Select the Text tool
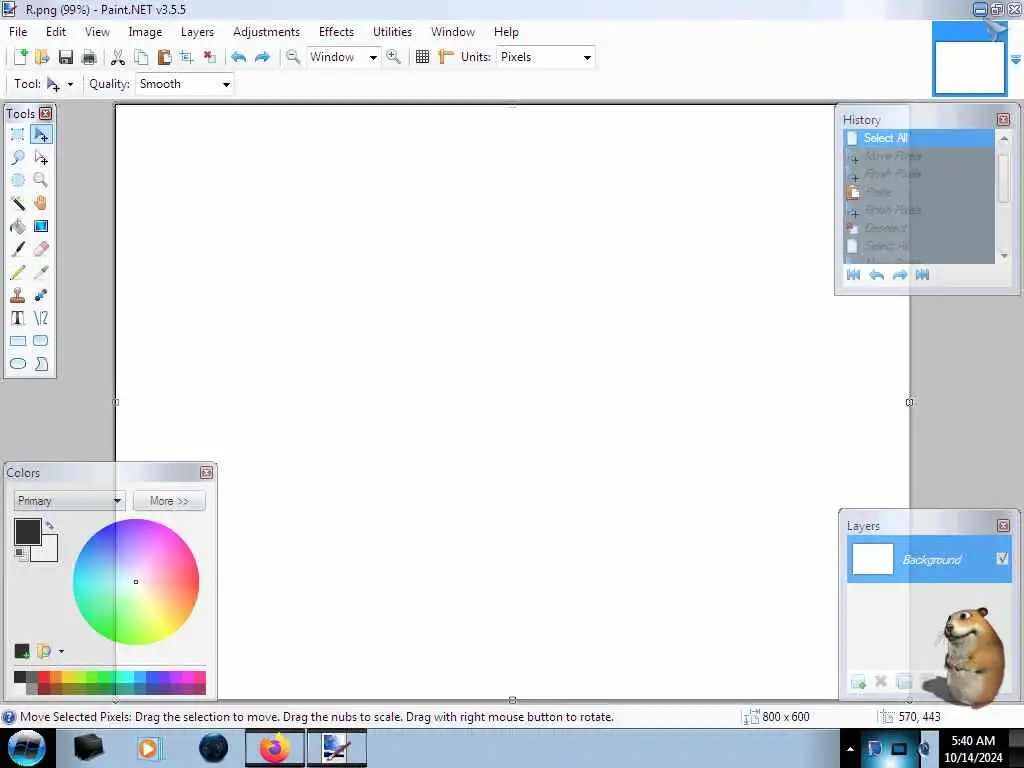This screenshot has height=768, width=1024. pyautogui.click(x=18, y=318)
